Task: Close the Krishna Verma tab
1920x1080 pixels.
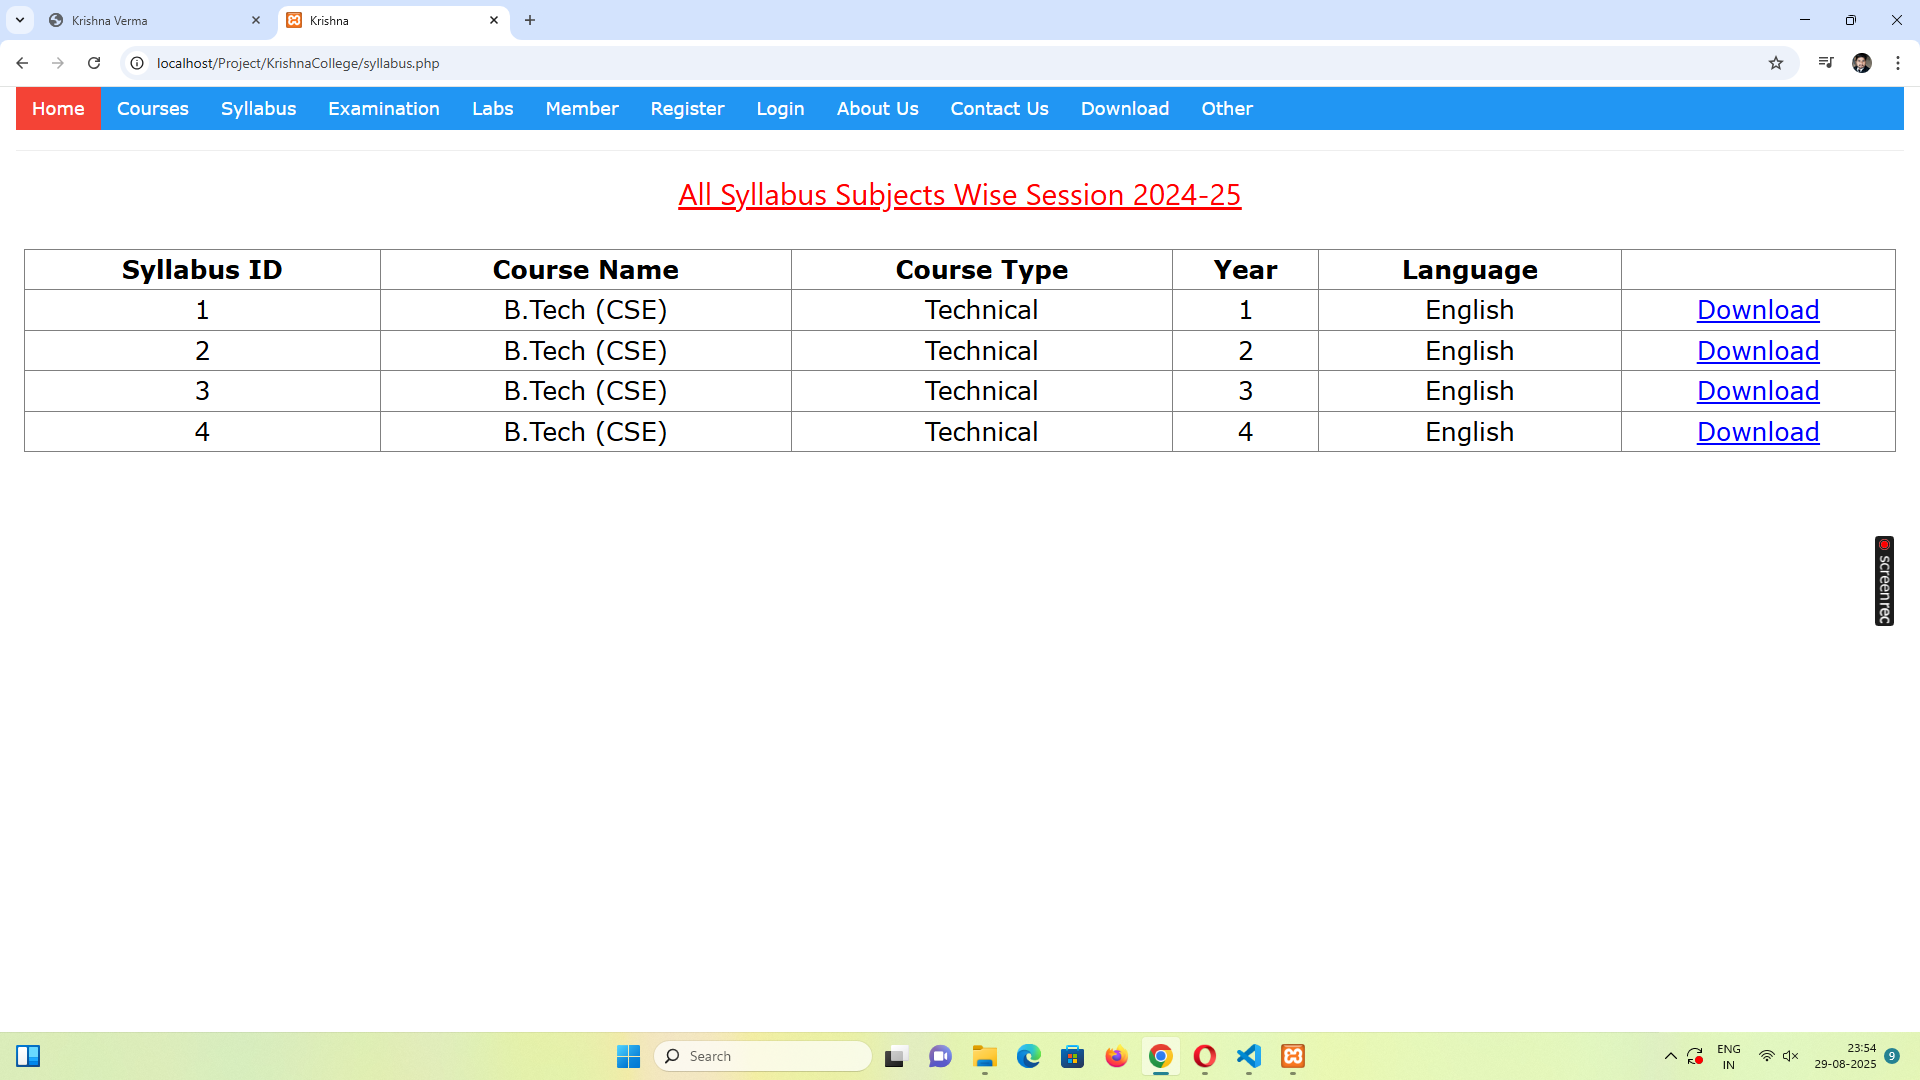Action: click(x=256, y=20)
